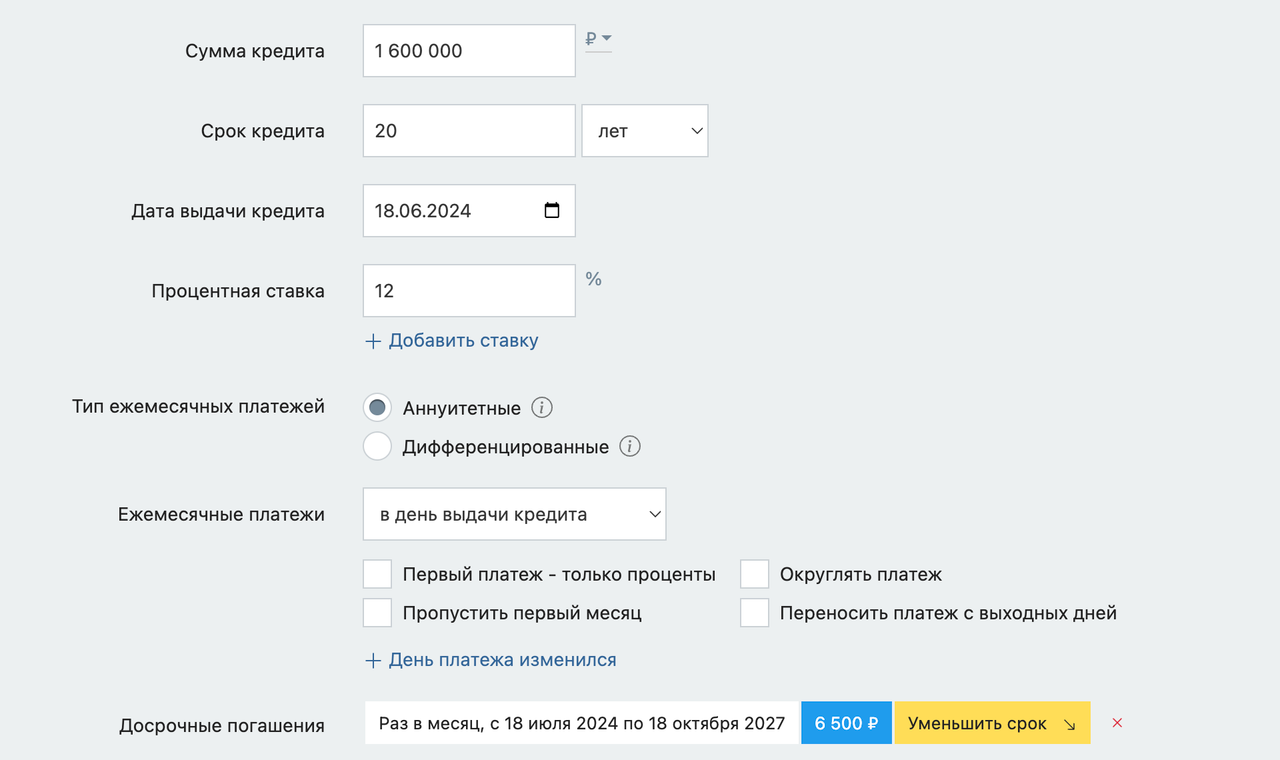Tick 'Переносить платеж с выходных дней'

(x=755, y=612)
